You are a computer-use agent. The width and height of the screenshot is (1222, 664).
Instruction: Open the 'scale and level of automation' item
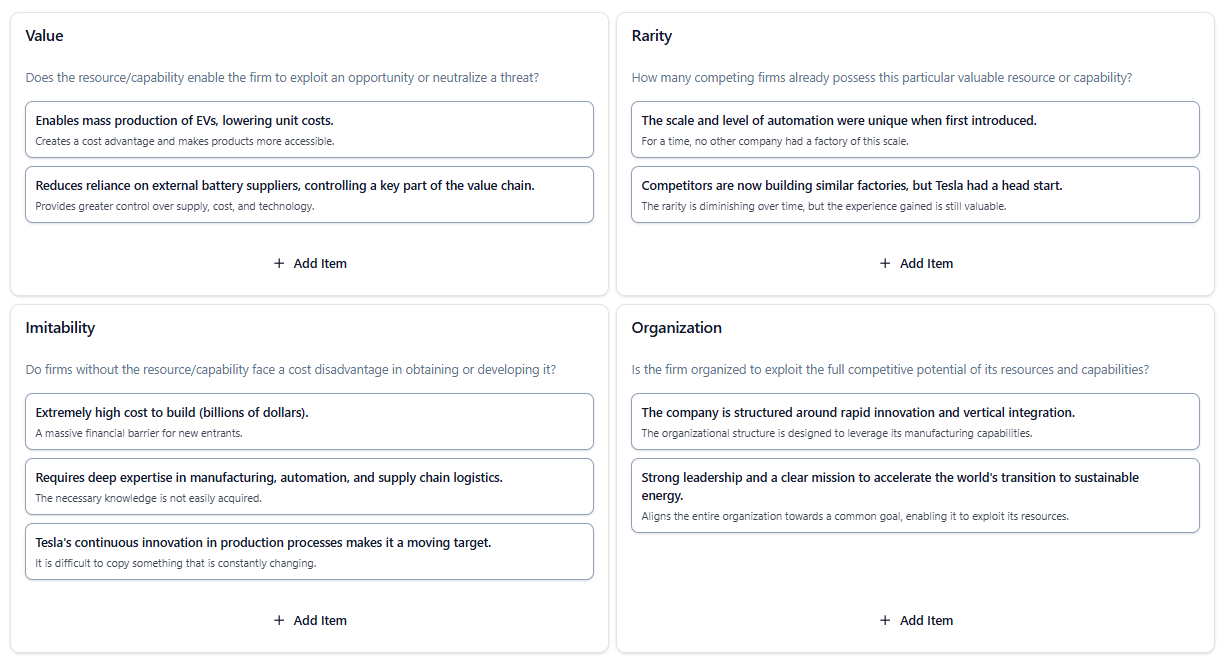tap(915, 129)
